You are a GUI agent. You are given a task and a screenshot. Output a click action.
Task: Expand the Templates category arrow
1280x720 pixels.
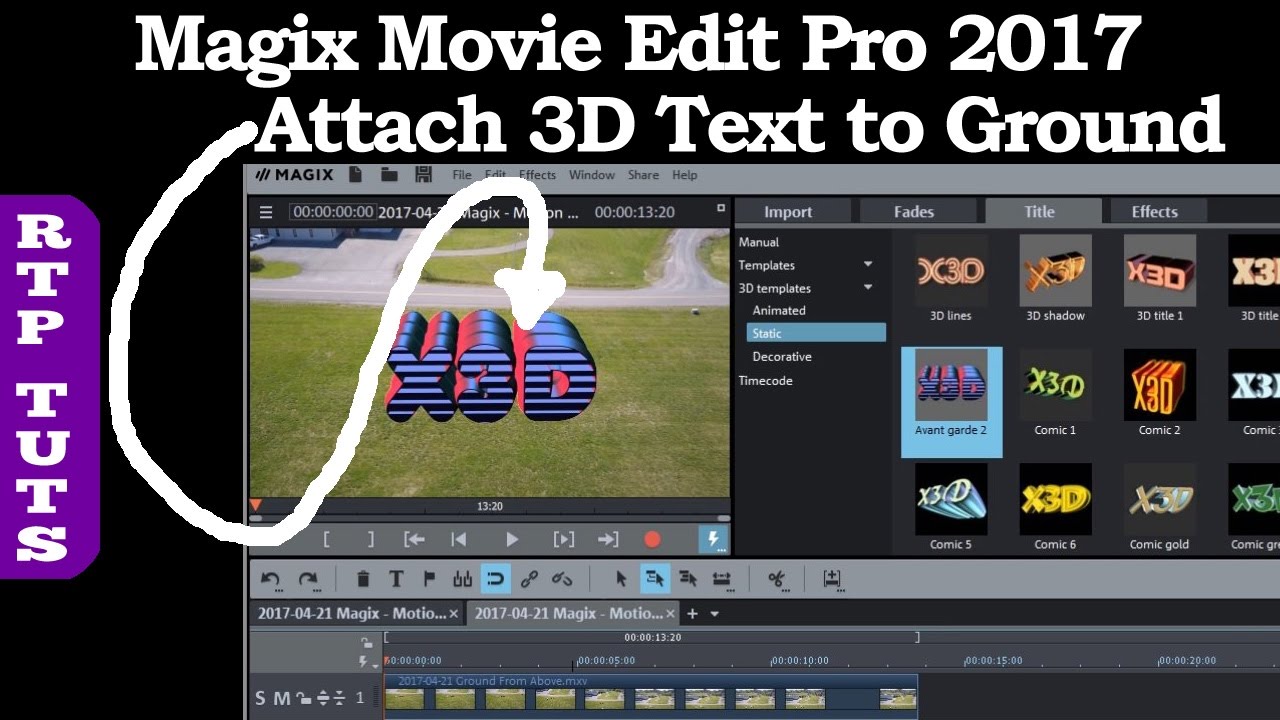pos(868,265)
